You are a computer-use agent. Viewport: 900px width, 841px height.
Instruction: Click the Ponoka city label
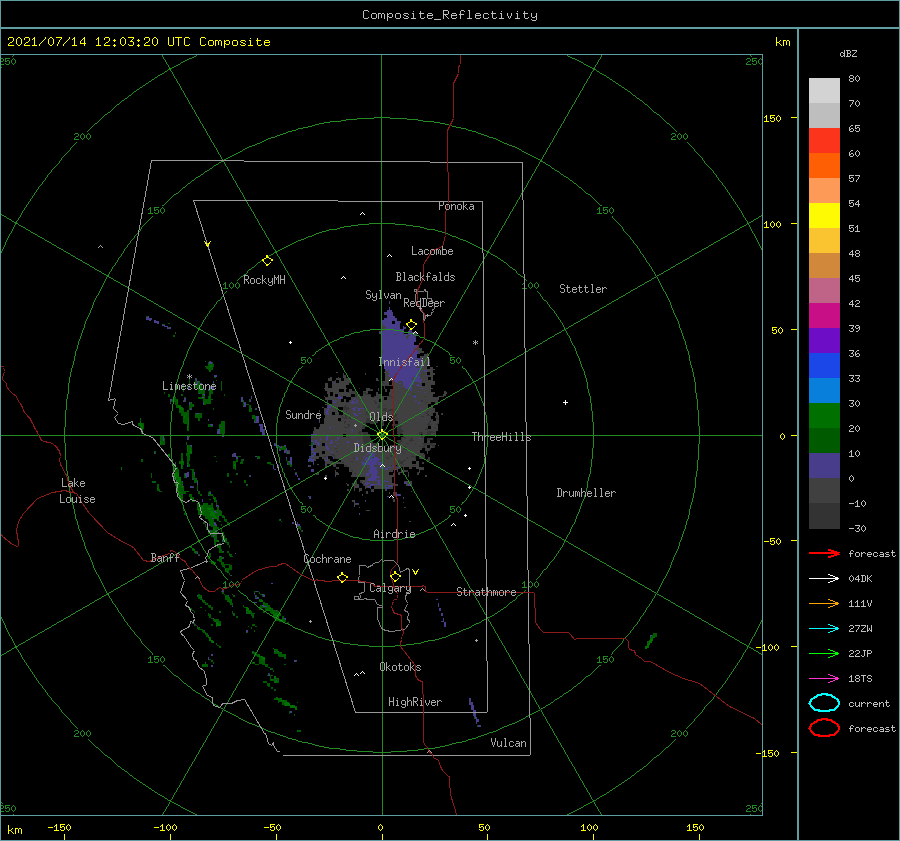coord(456,206)
